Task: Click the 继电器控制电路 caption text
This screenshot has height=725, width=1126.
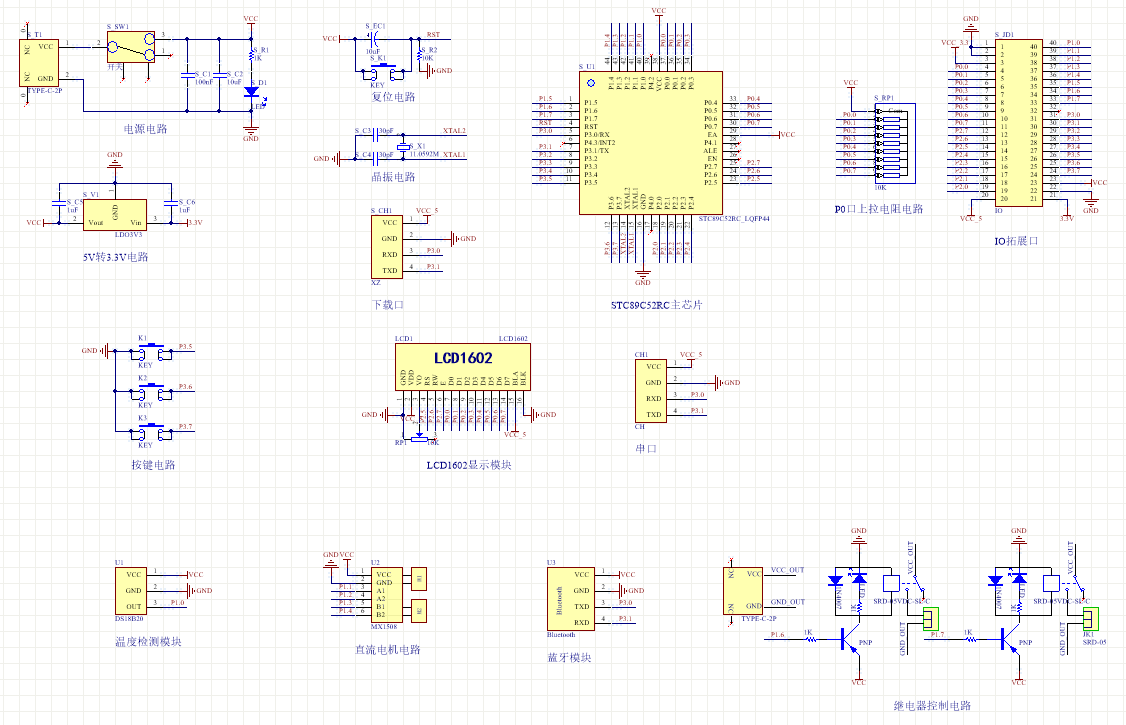Action: click(932, 706)
